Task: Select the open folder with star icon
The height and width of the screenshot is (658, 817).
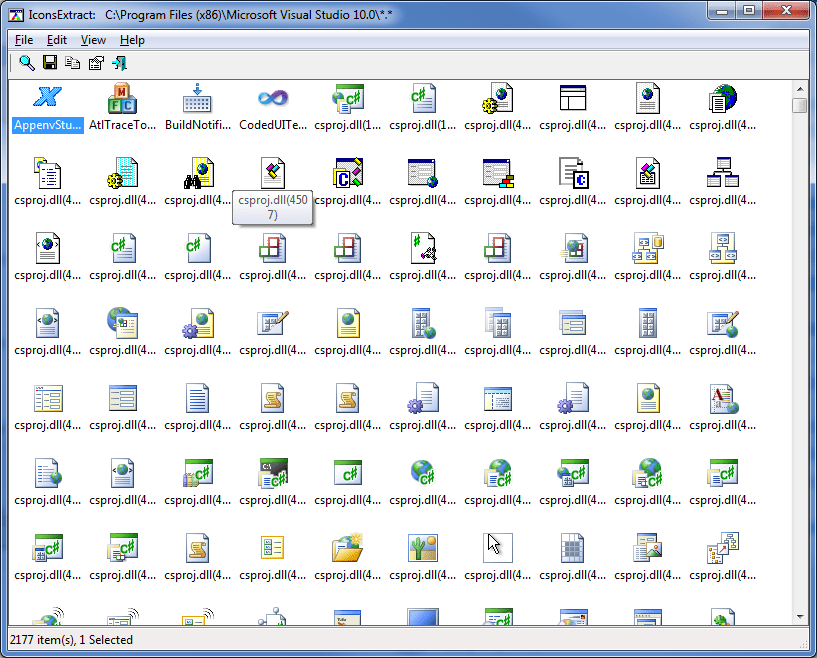Action: 348,548
